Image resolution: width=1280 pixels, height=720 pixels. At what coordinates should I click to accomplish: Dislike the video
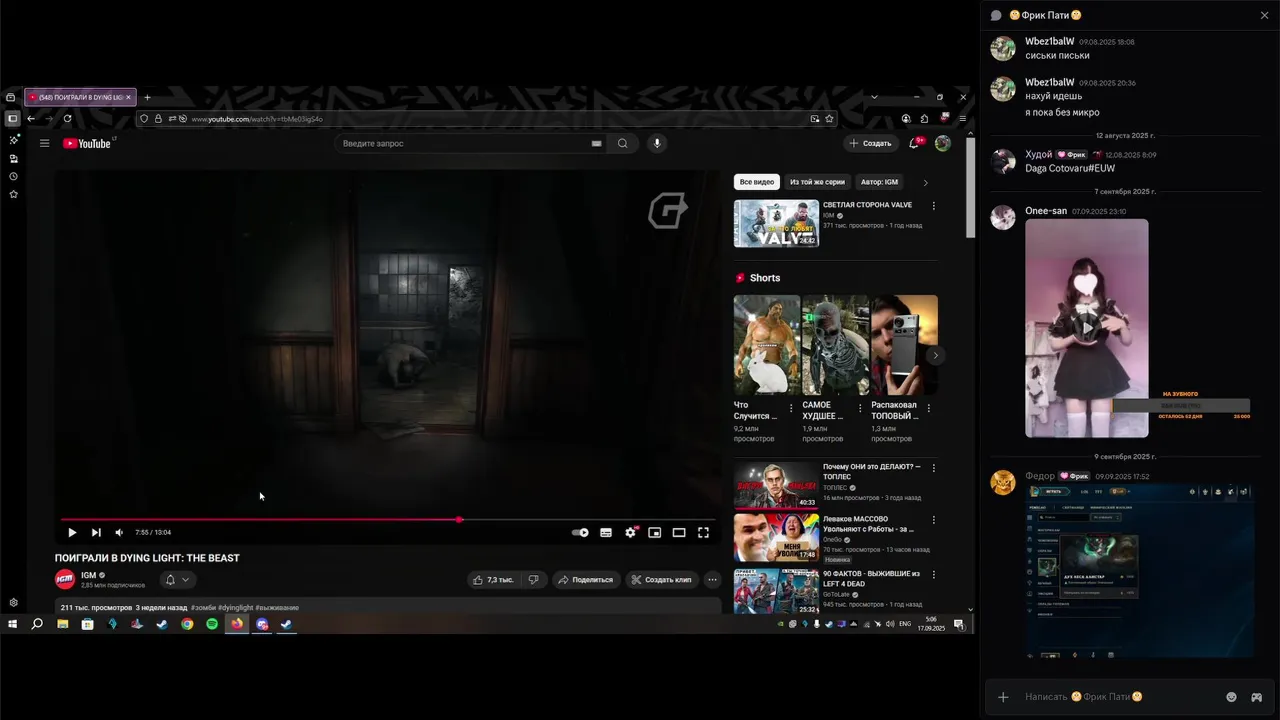pyautogui.click(x=534, y=580)
